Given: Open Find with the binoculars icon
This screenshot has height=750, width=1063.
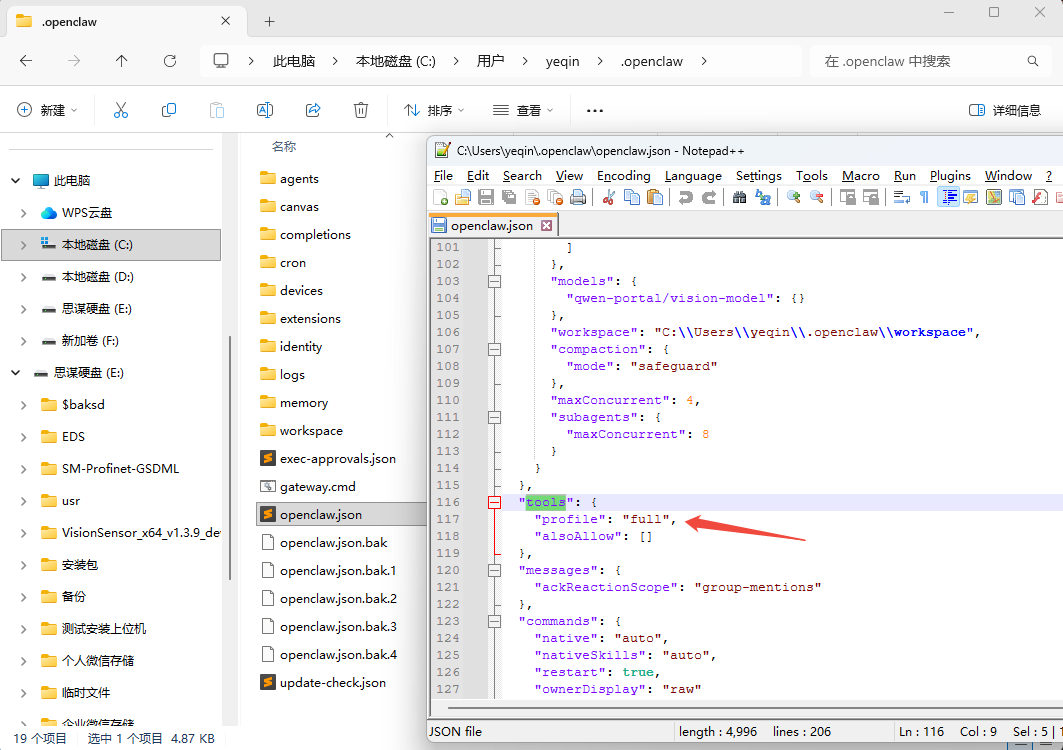Looking at the screenshot, I should 739,197.
